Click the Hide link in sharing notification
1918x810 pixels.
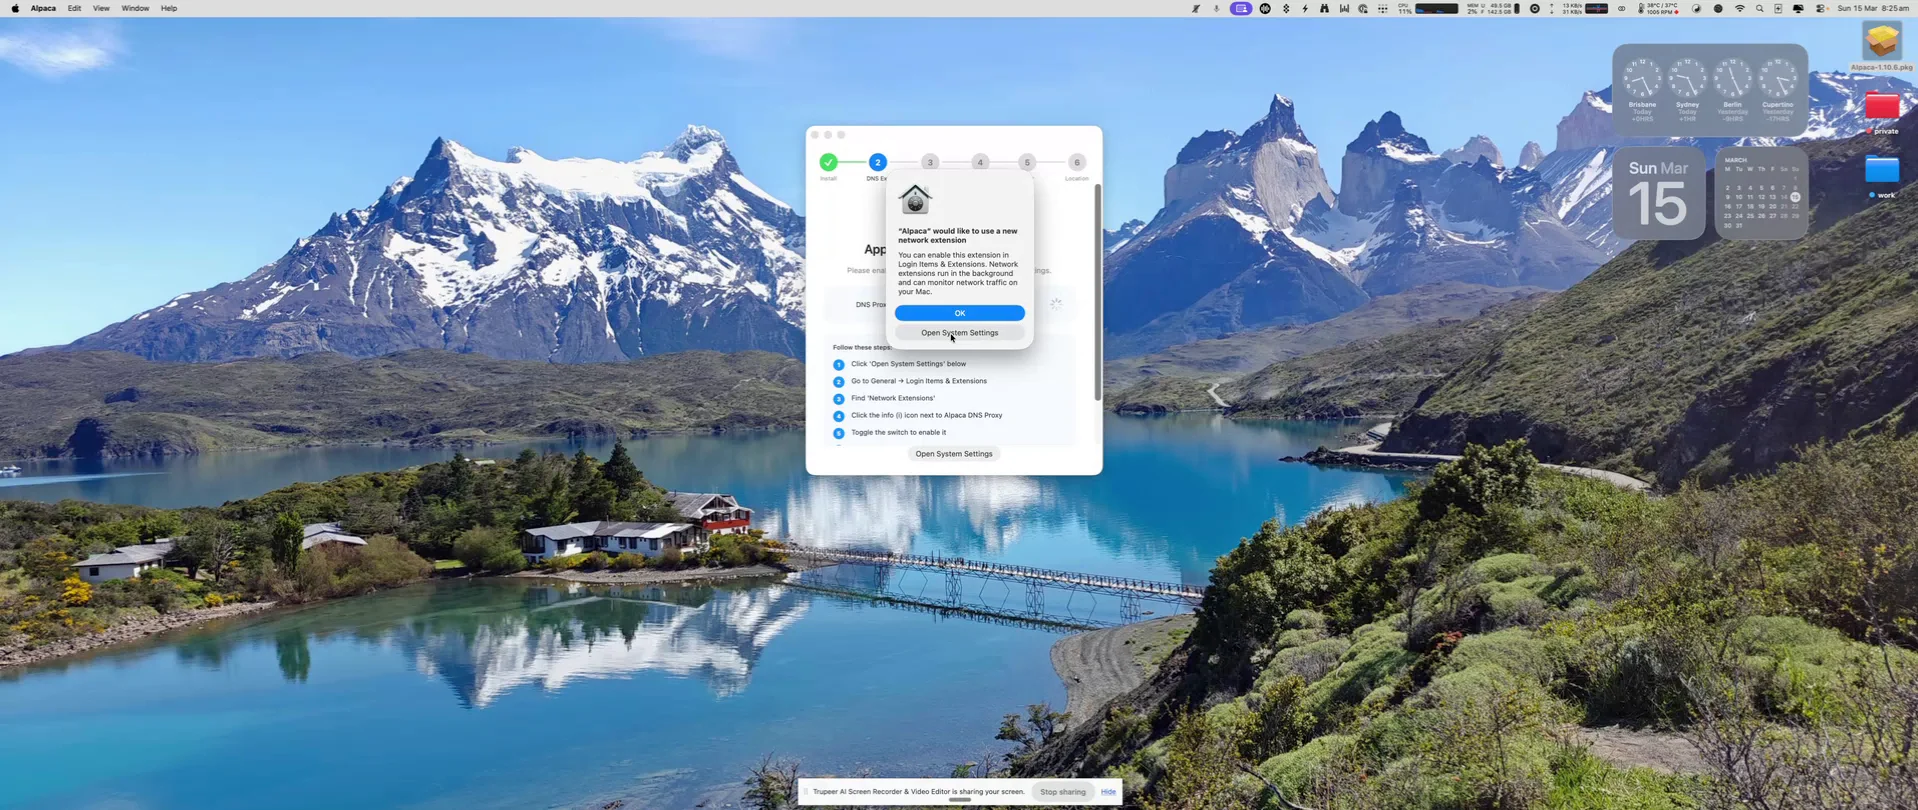click(1108, 792)
